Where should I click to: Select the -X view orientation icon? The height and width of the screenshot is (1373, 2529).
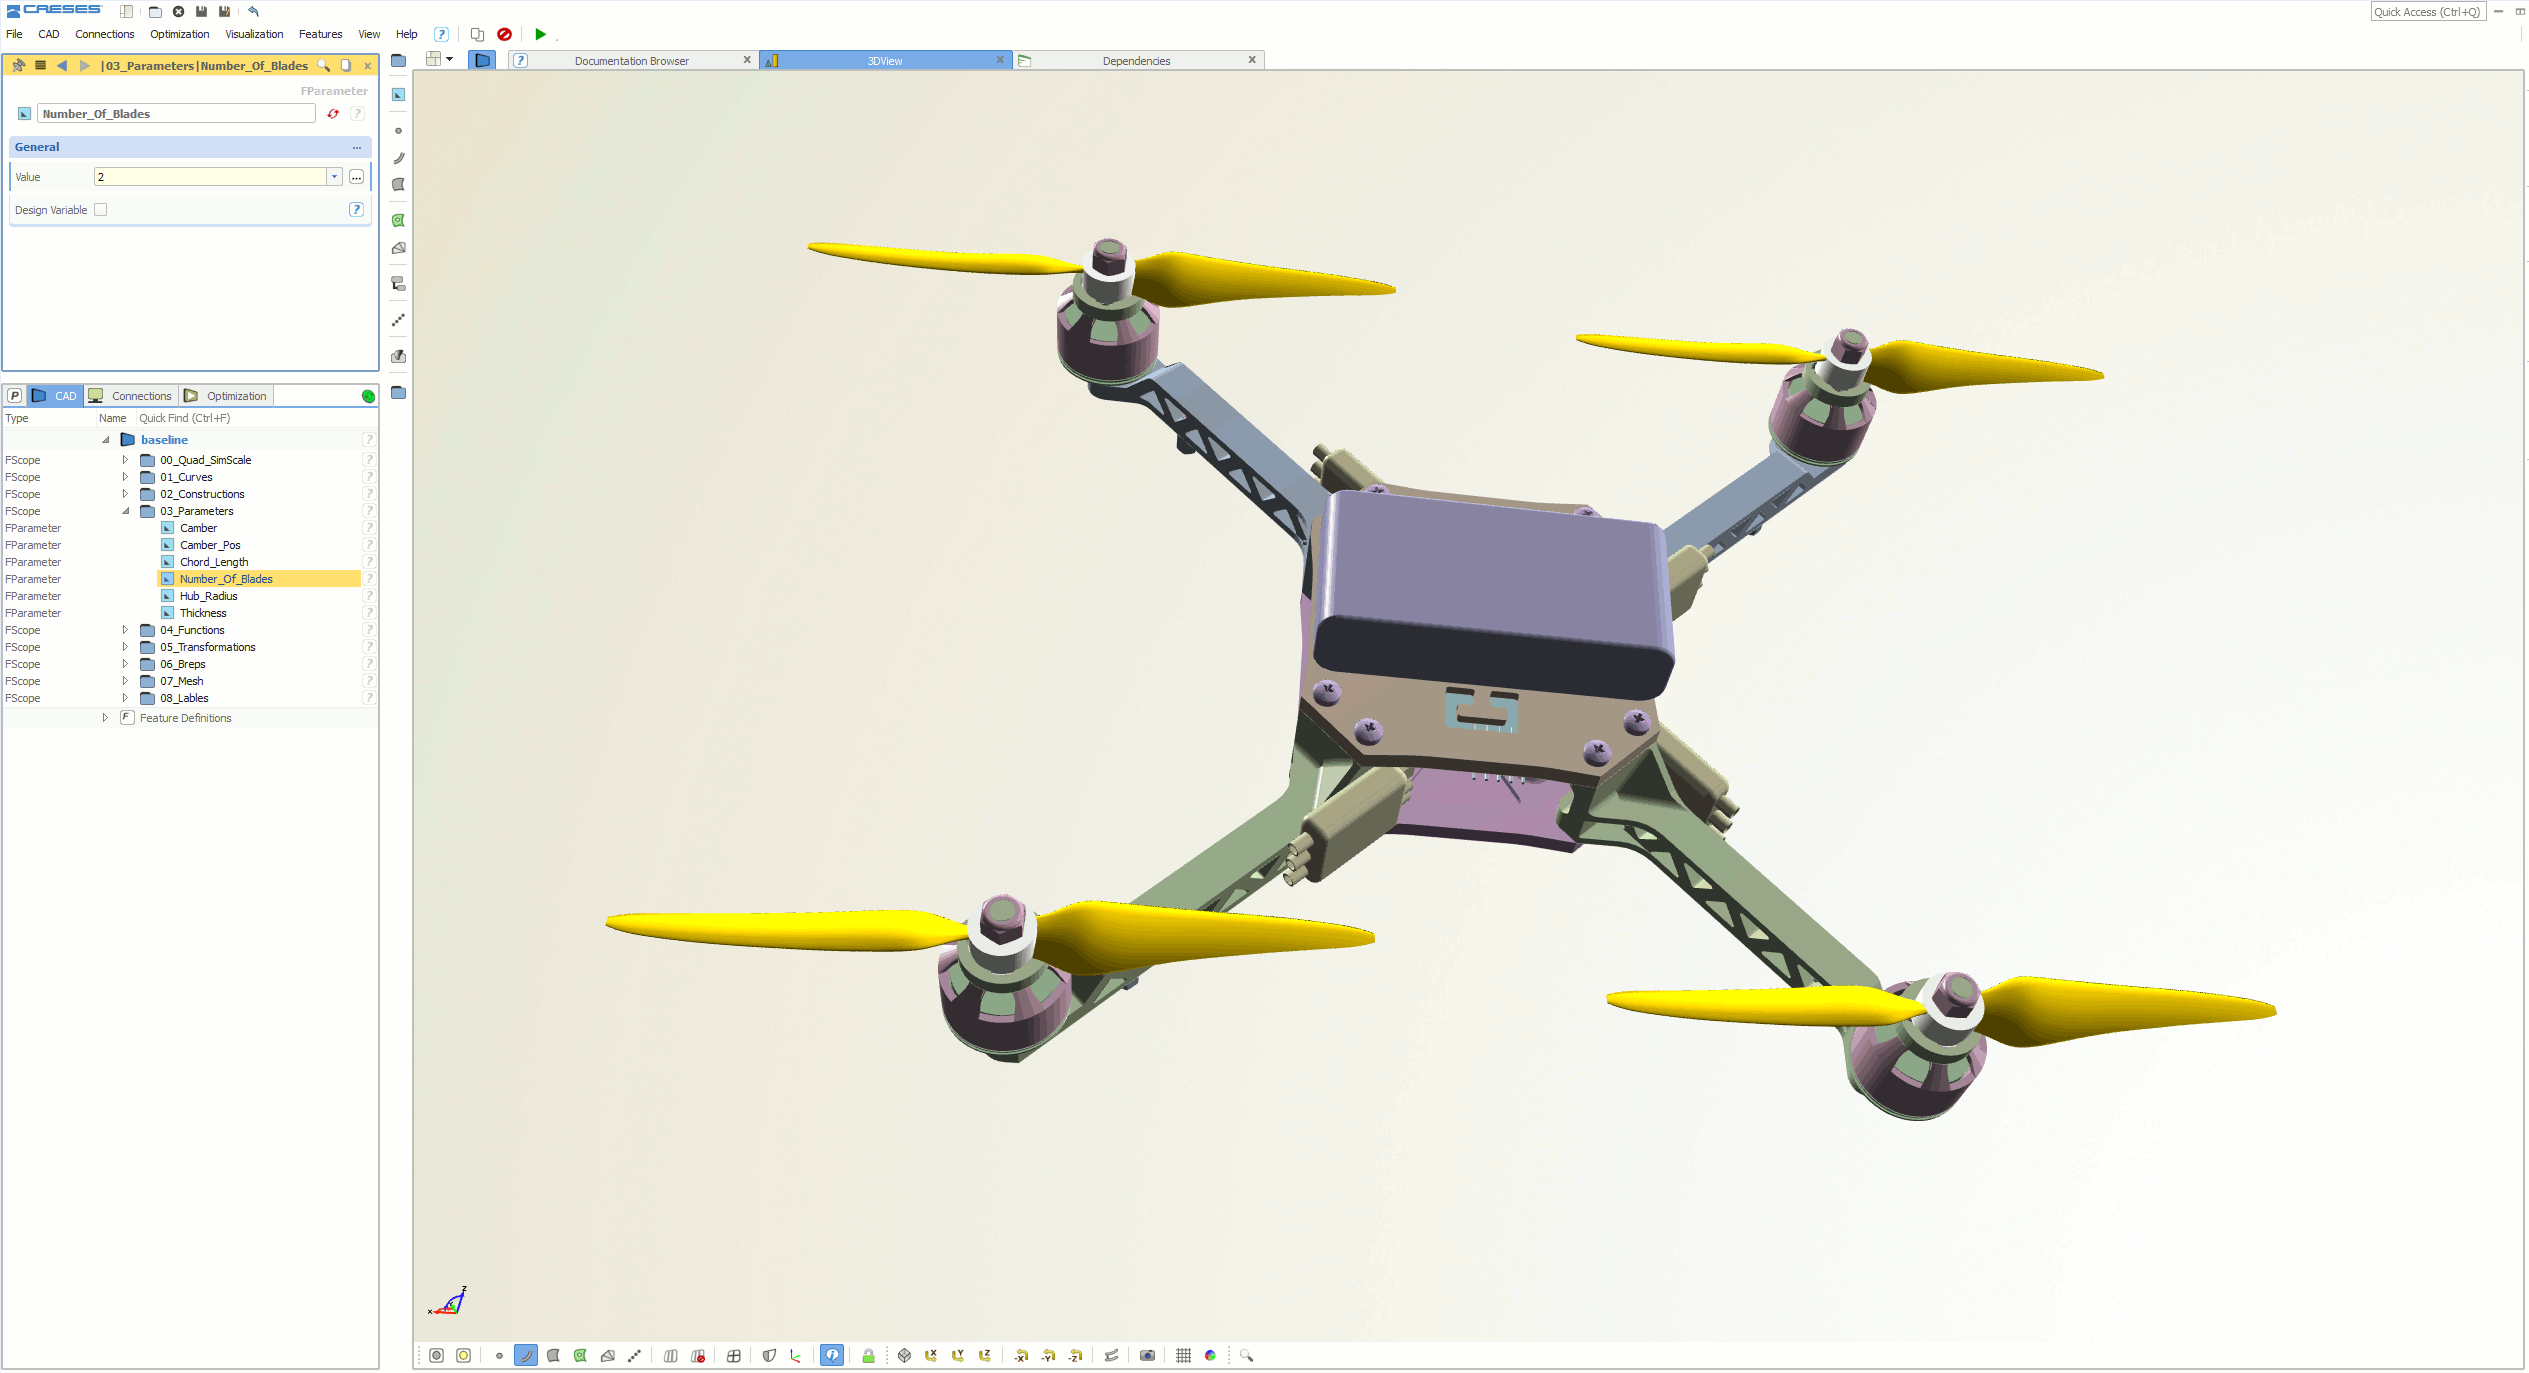tap(1022, 1355)
